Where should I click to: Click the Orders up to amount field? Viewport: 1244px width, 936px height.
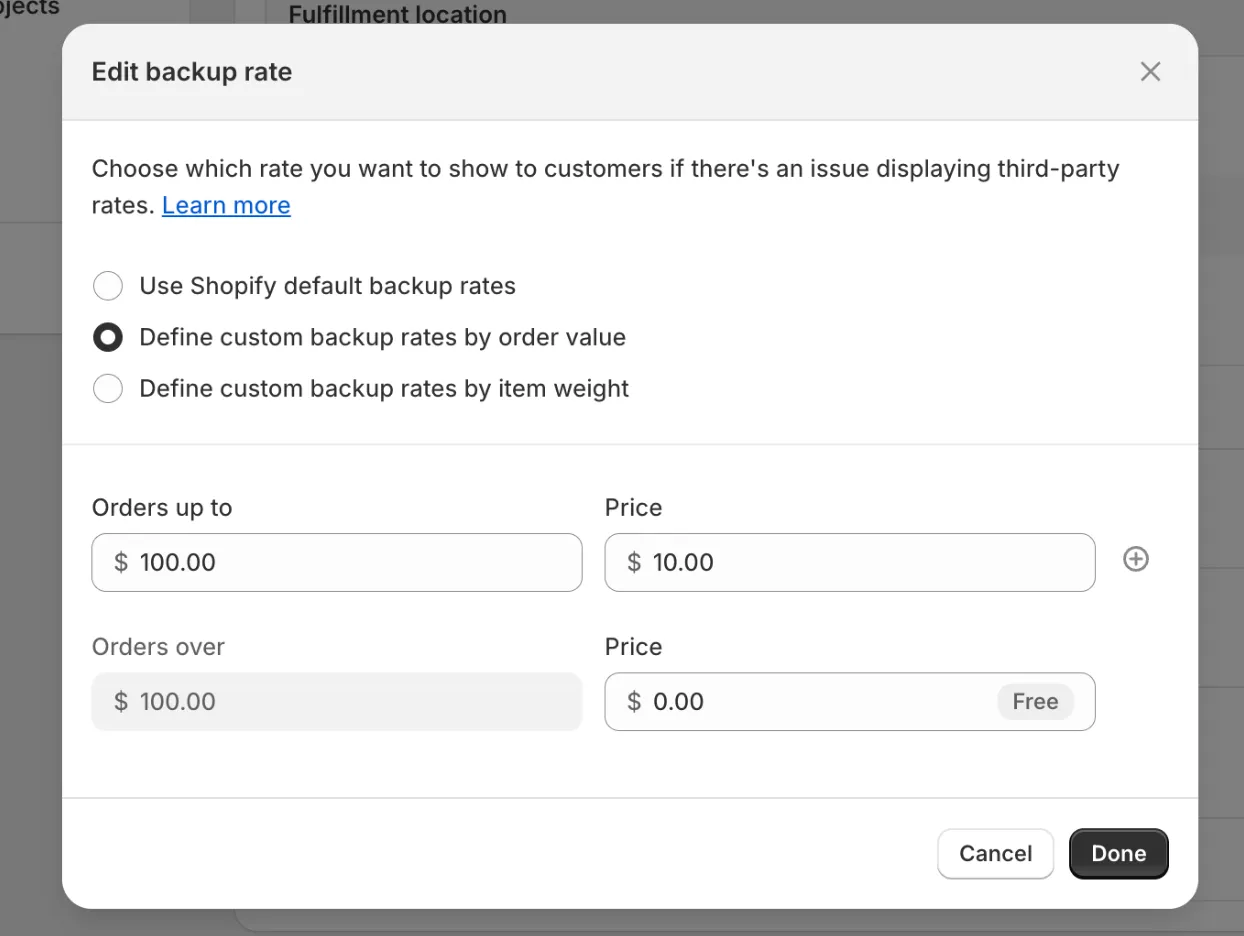coord(350,562)
